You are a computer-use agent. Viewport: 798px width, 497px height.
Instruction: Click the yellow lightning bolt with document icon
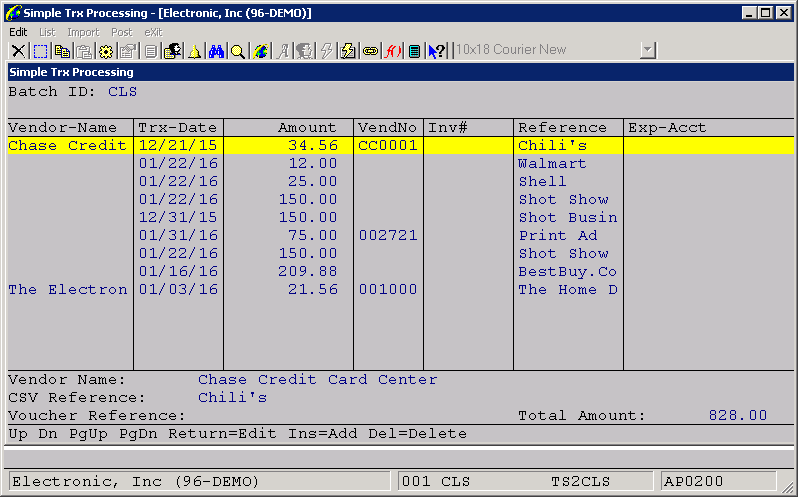348,51
